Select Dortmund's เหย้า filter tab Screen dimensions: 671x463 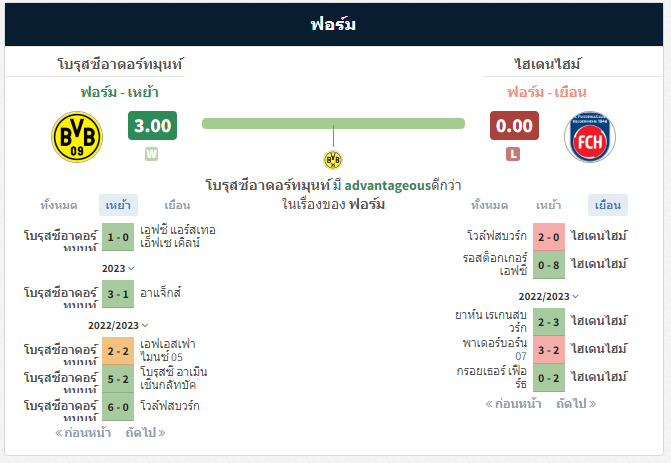tap(118, 205)
